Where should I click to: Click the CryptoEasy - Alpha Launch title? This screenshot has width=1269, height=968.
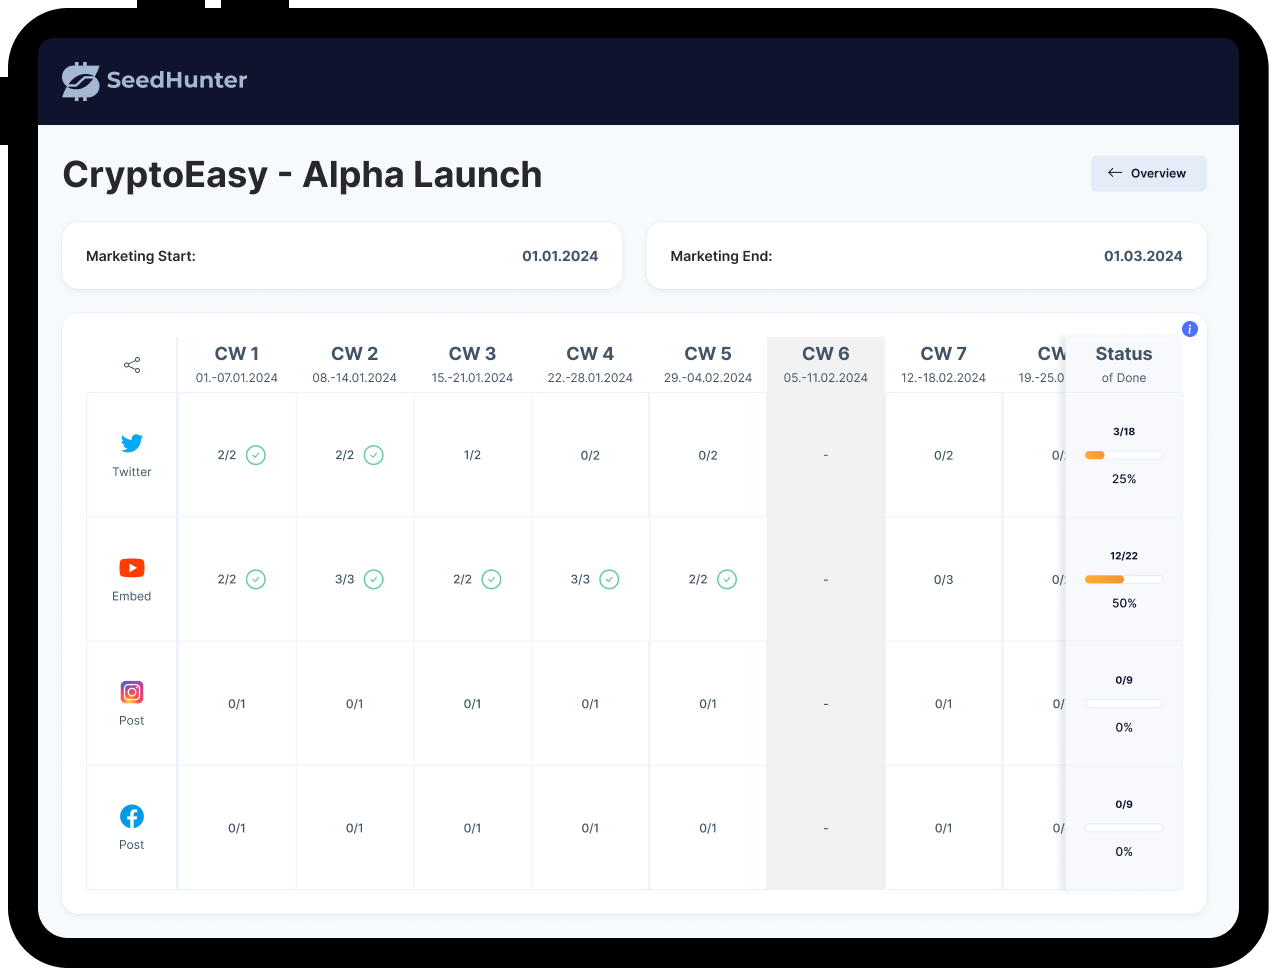point(302,175)
